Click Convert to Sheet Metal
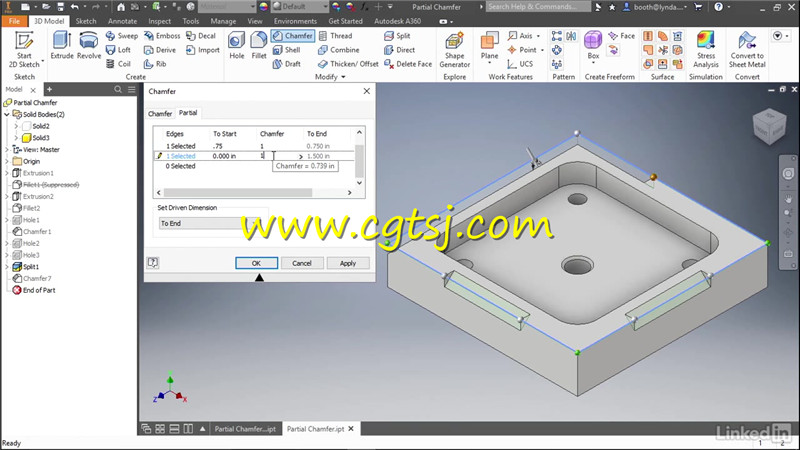 click(x=747, y=49)
